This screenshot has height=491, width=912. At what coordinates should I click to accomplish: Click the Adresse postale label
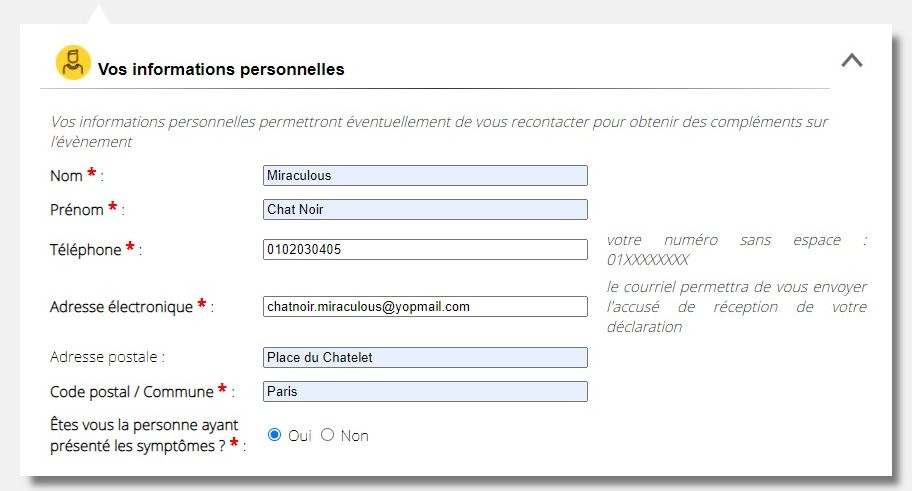107,357
